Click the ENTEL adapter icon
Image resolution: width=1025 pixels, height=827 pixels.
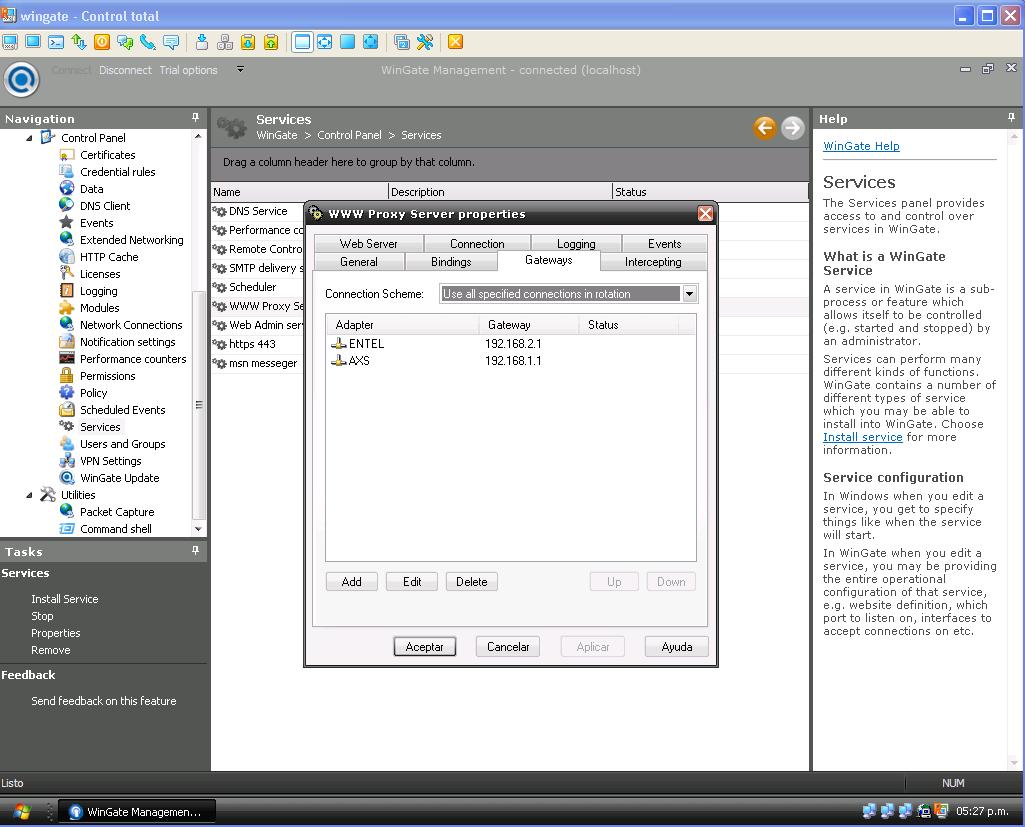[x=339, y=344]
